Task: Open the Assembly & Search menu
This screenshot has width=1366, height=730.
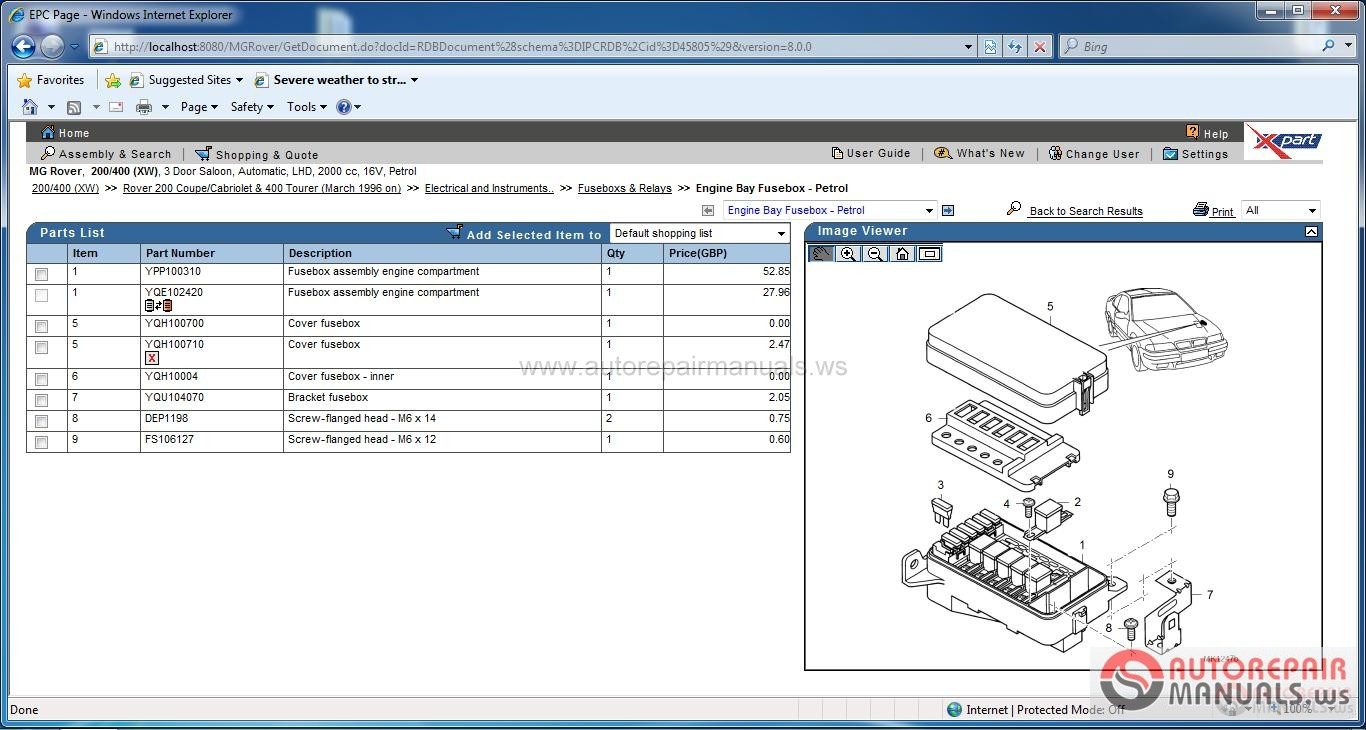Action: click(x=106, y=154)
